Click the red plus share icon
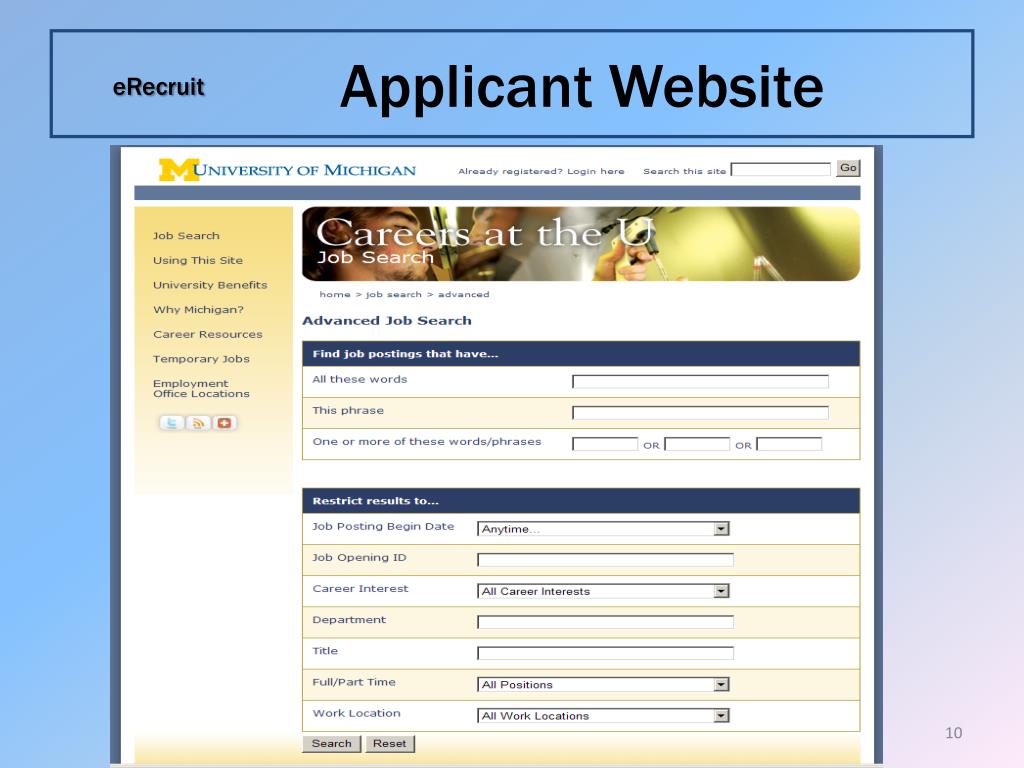Image resolution: width=1024 pixels, height=768 pixels. click(225, 423)
